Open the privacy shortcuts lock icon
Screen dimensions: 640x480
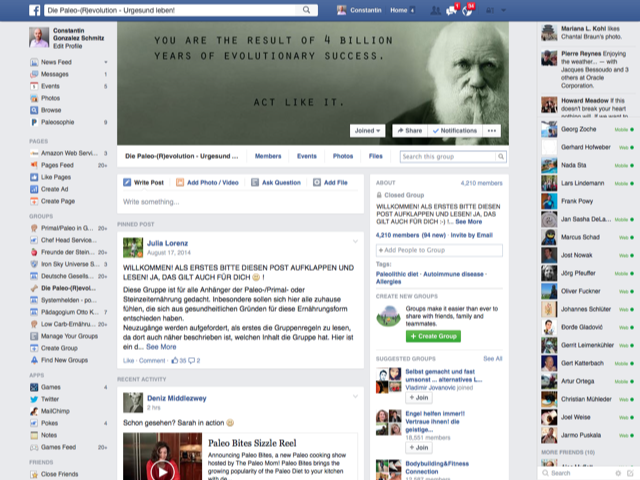490,11
